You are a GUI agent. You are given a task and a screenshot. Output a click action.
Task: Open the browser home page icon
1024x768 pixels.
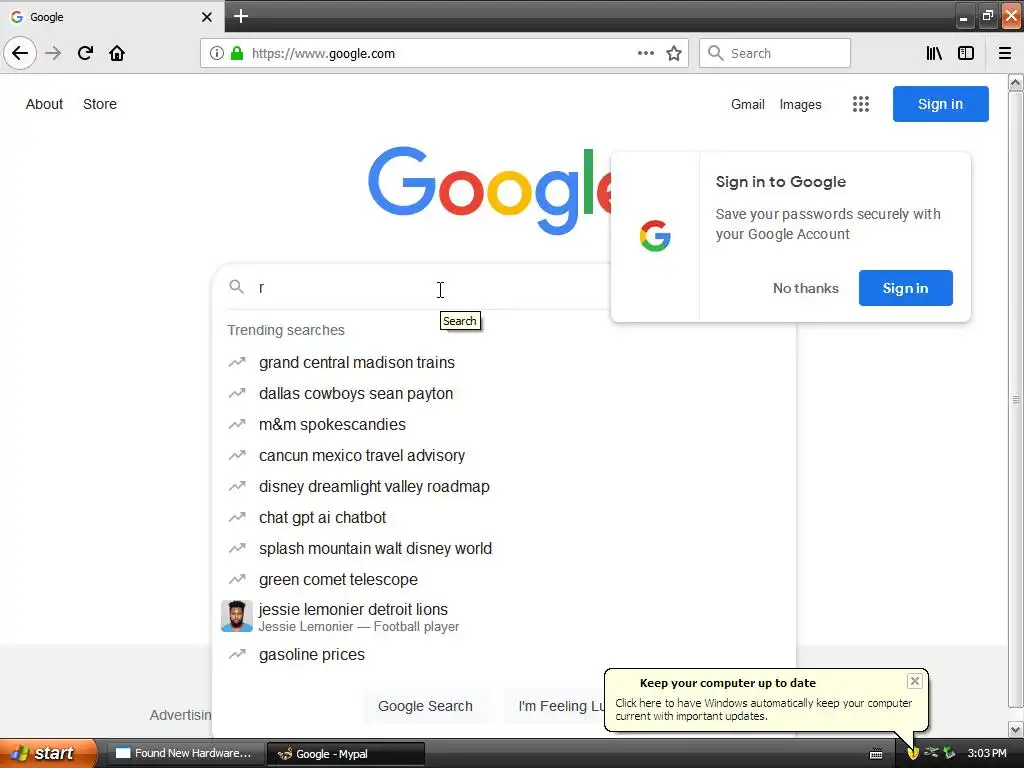pos(117,53)
